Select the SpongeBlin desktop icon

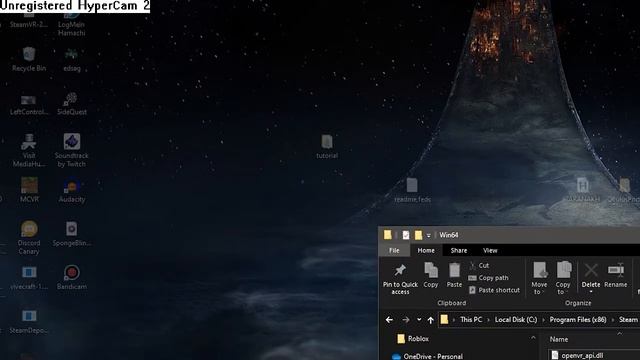point(72,233)
